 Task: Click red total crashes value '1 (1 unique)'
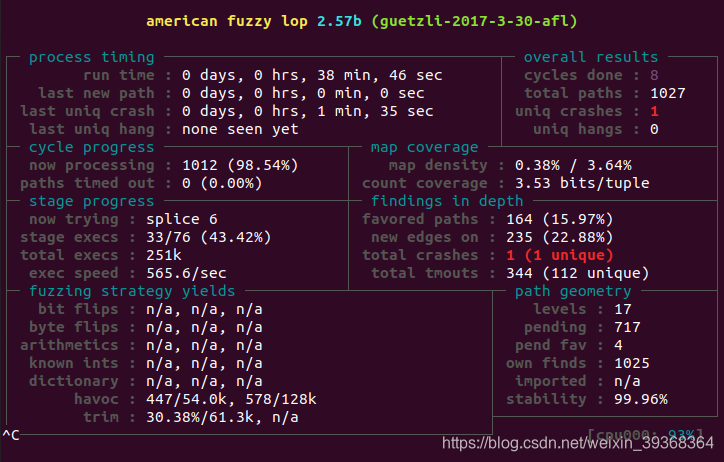click(x=559, y=255)
